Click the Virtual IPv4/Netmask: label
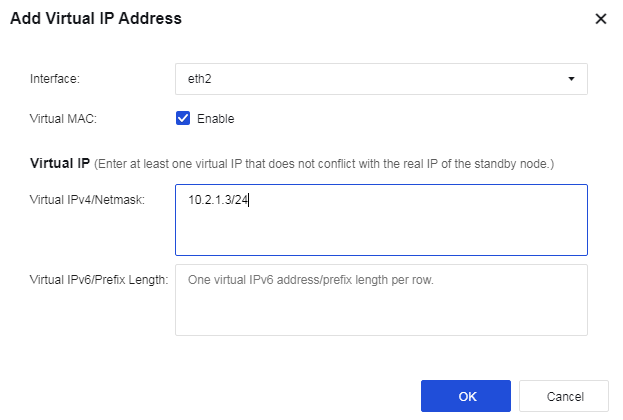This screenshot has height=420, width=623. (88, 200)
